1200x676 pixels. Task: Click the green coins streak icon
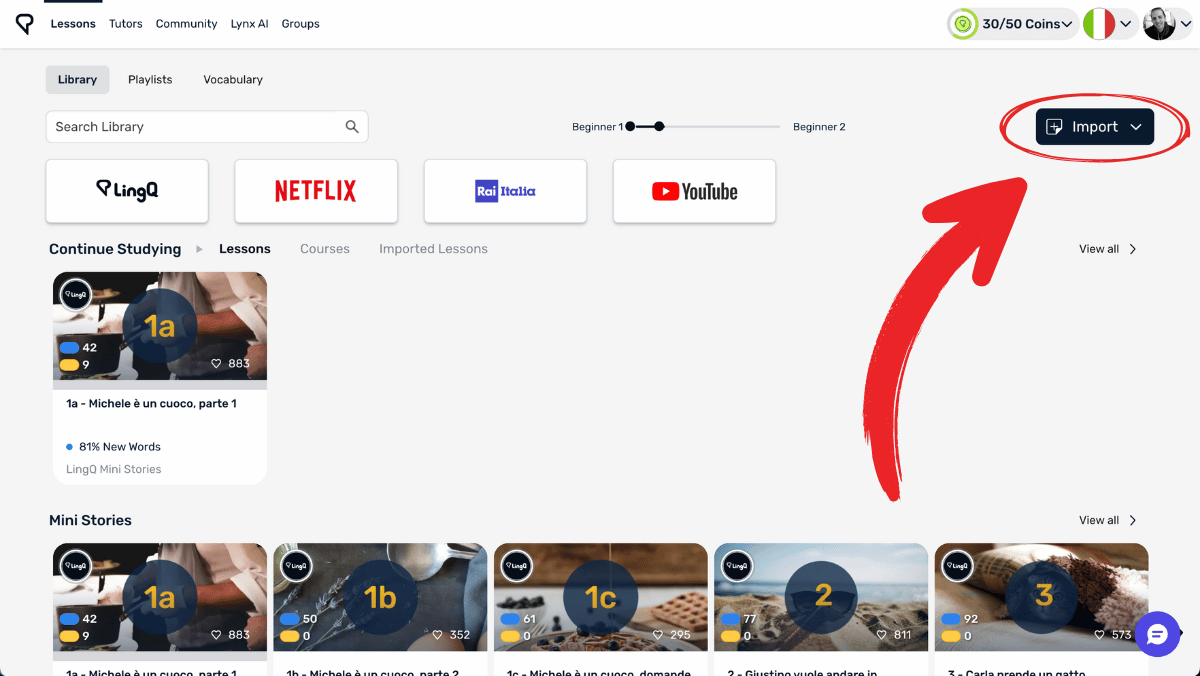(x=963, y=24)
